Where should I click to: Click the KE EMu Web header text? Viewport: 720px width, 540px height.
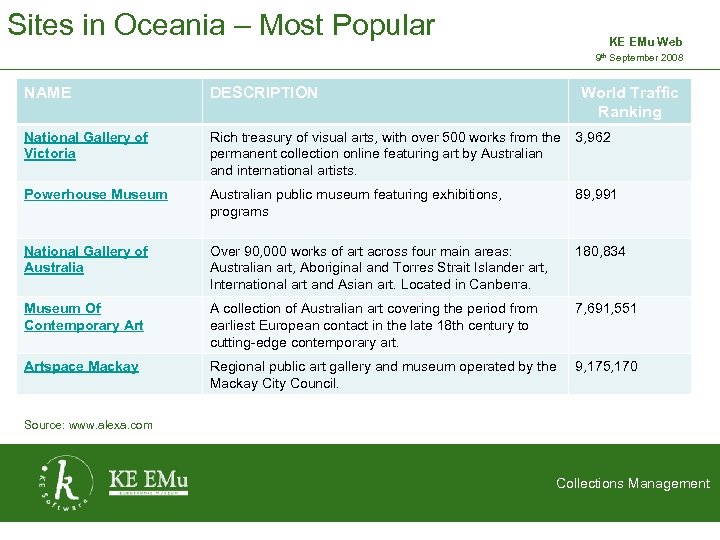(x=646, y=42)
